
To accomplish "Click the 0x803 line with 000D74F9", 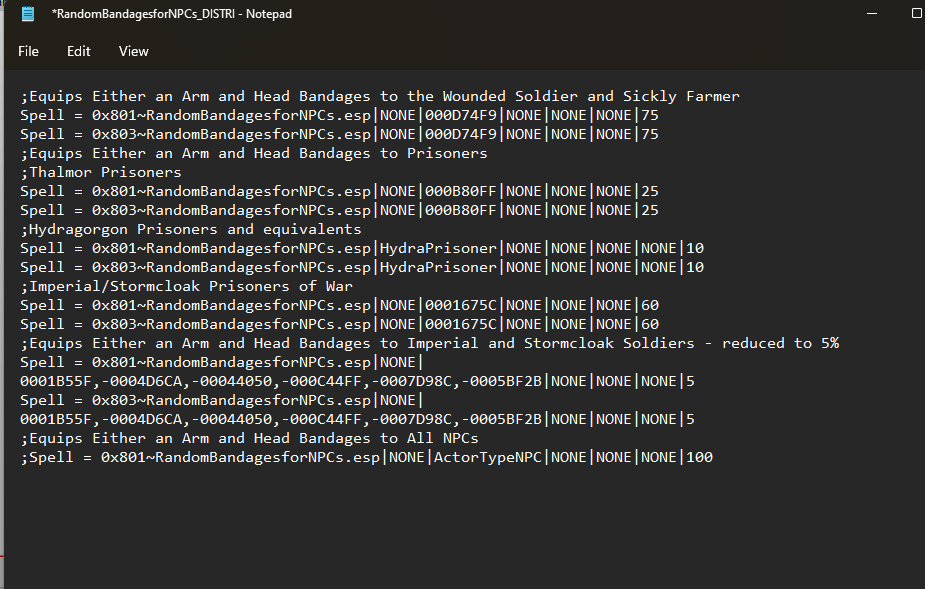I will point(339,134).
